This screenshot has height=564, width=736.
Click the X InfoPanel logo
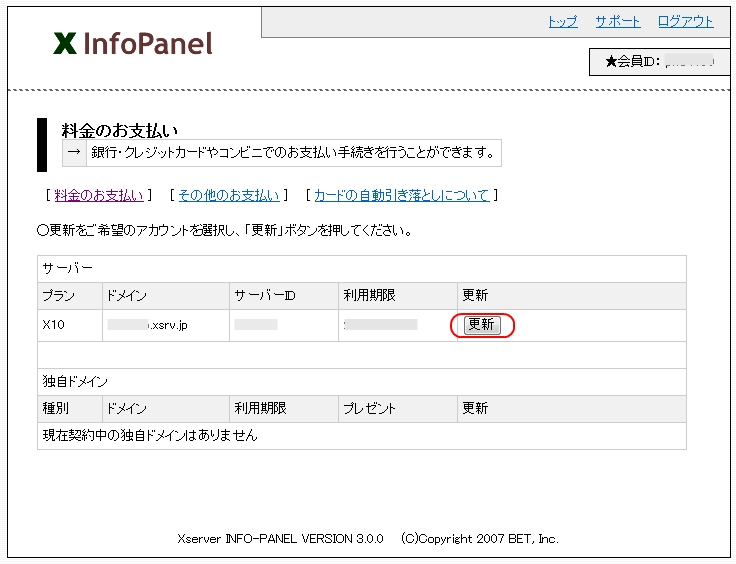tap(133, 44)
